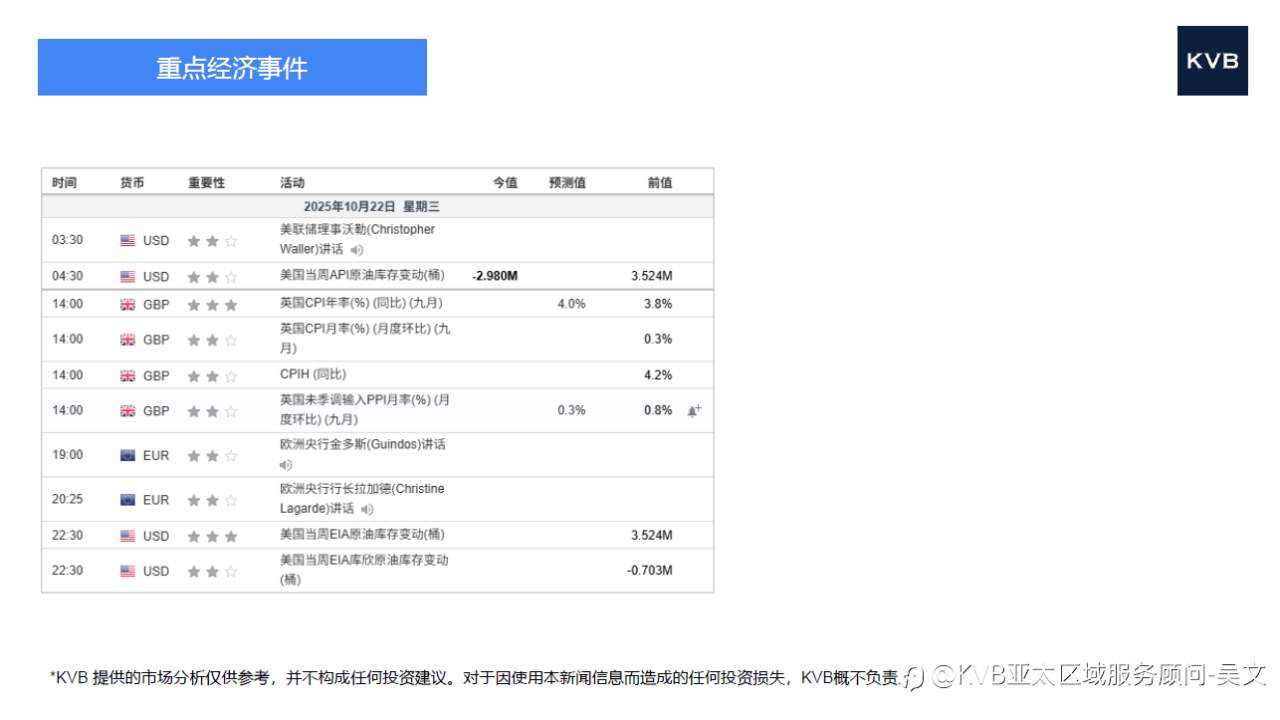This screenshot has height=720, width=1280.
Task: Expand the date header 2025年10月22日 星期三
Action: point(377,205)
